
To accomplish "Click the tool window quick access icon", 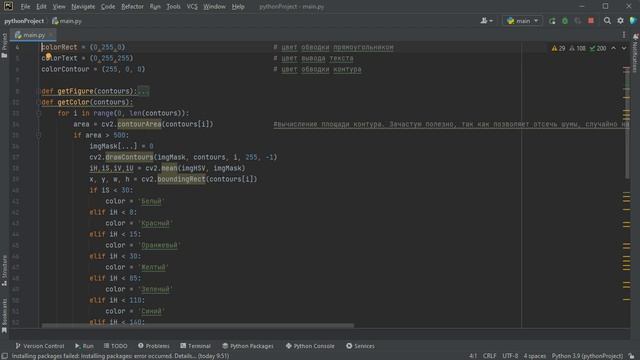I will point(4,356).
